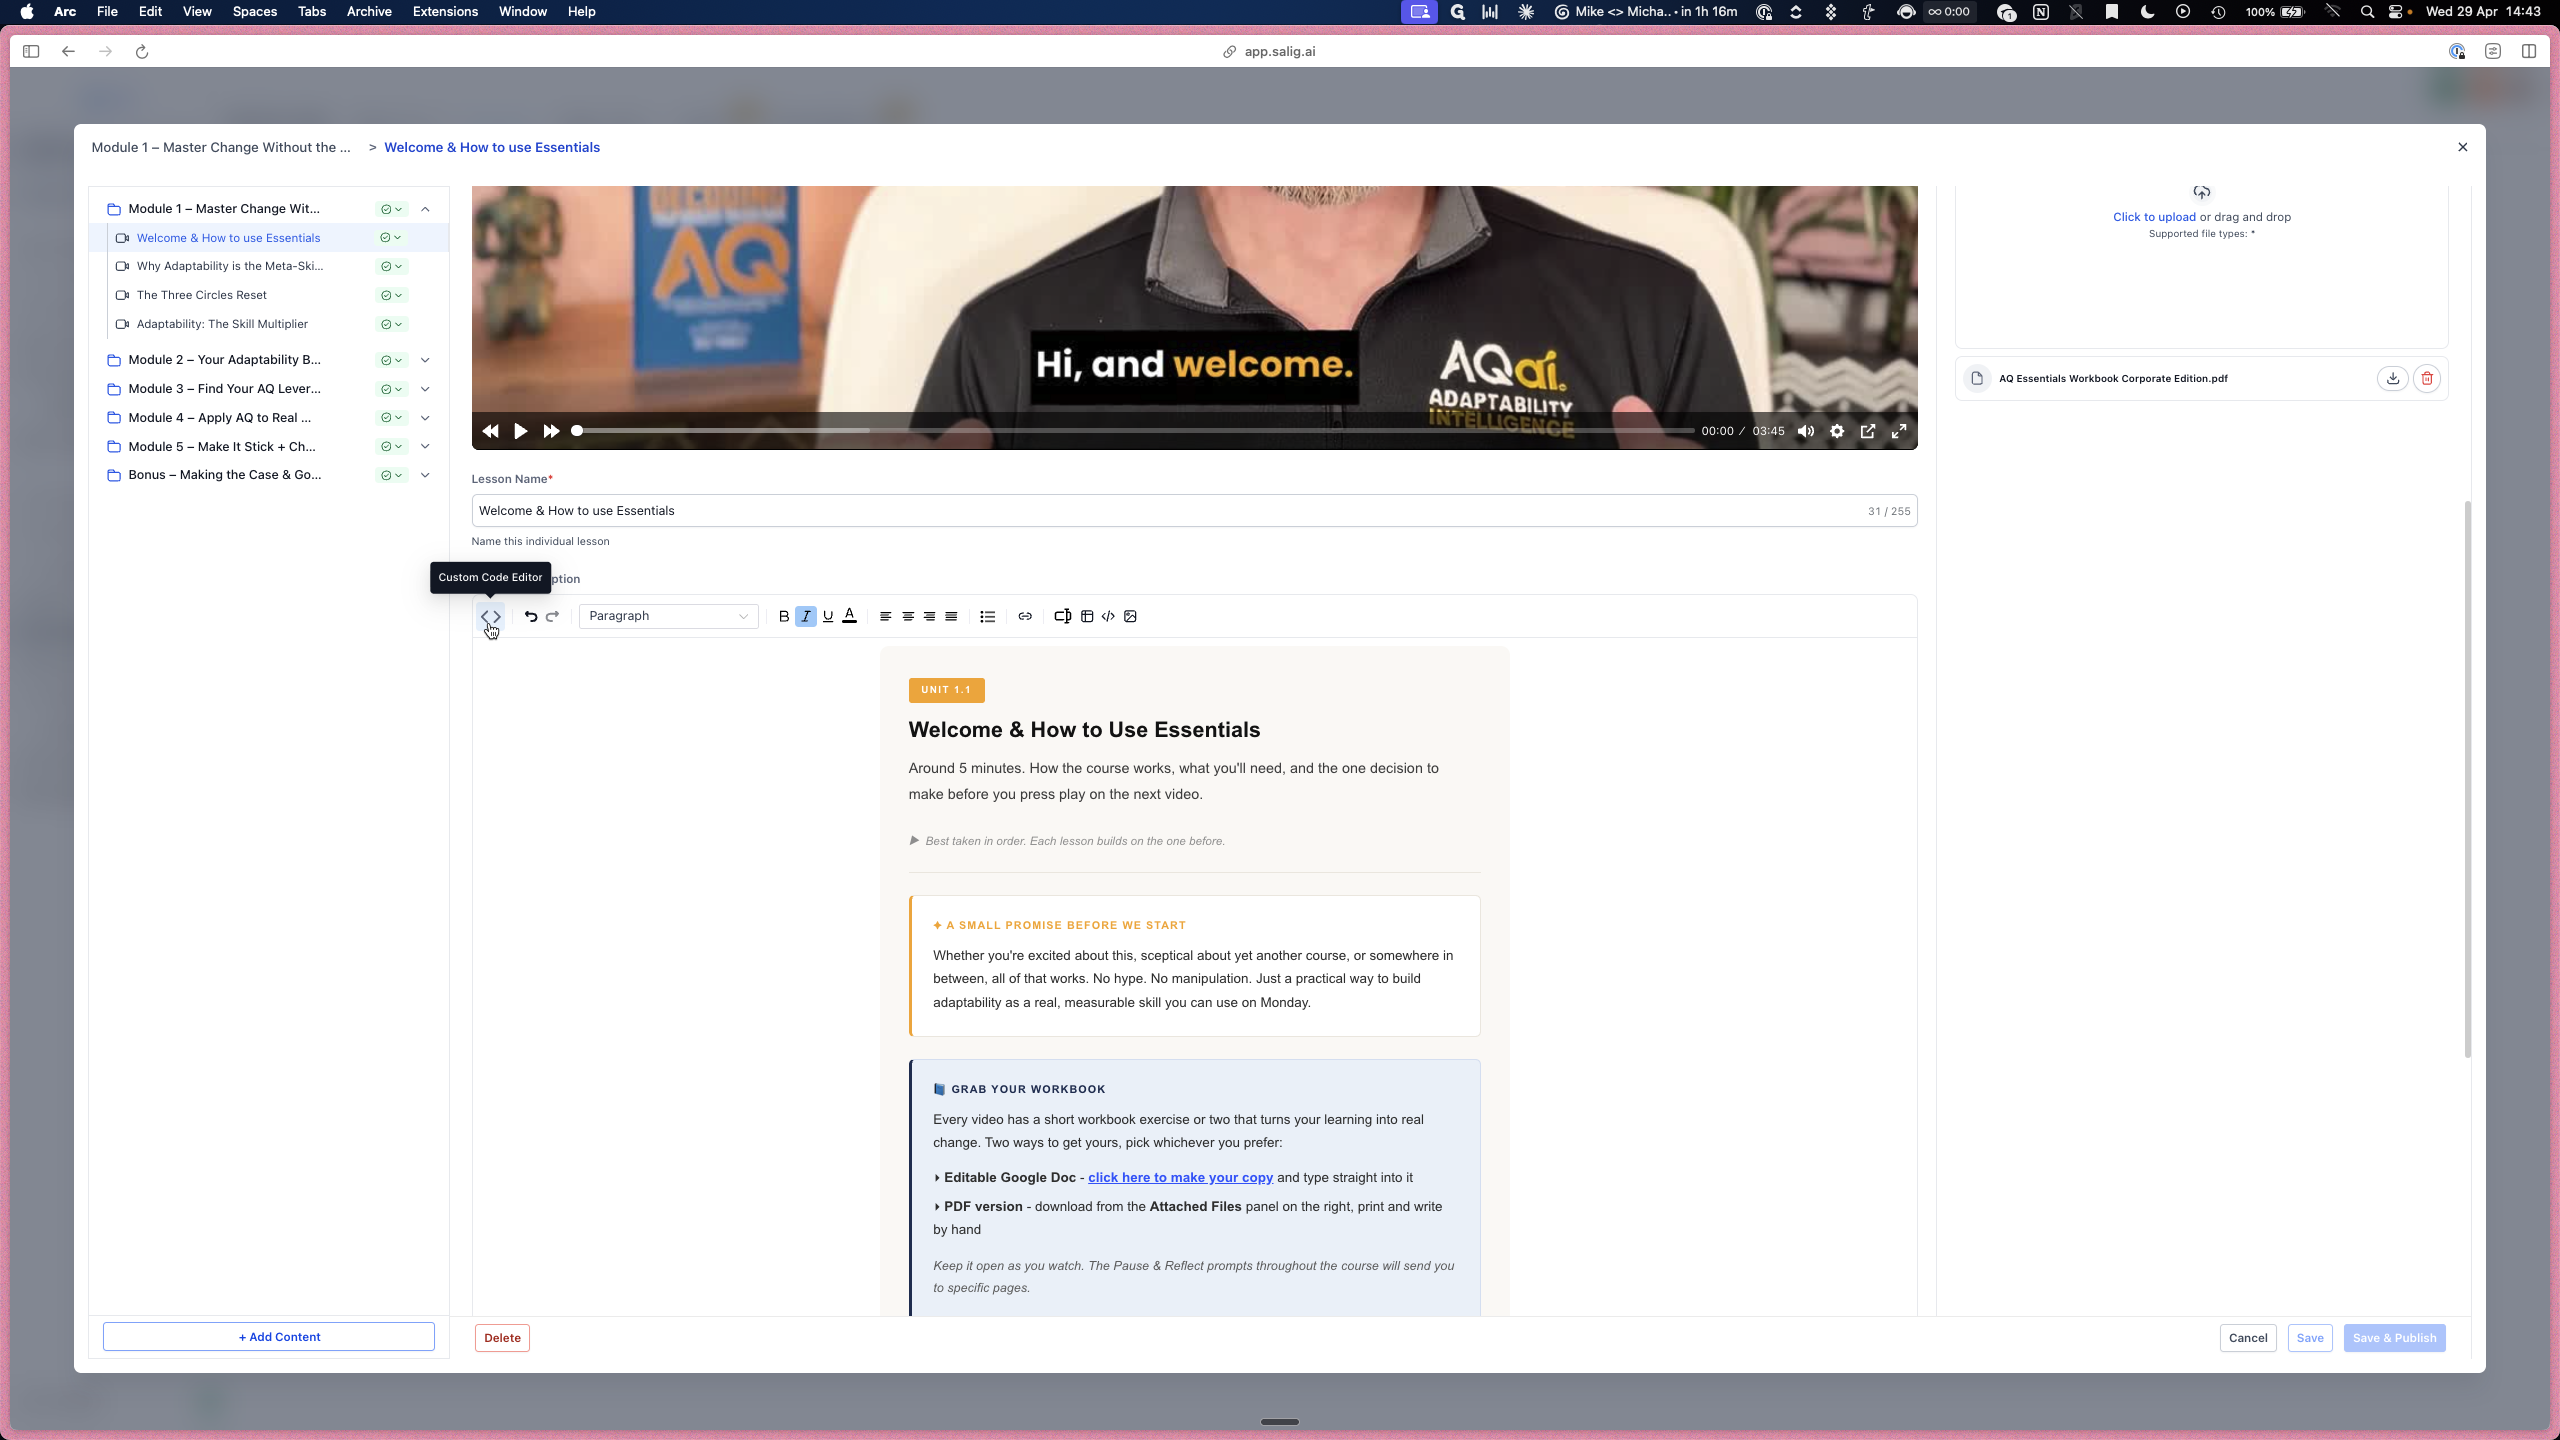Open video player settings gear
This screenshot has height=1440, width=2560.
pos(1837,431)
